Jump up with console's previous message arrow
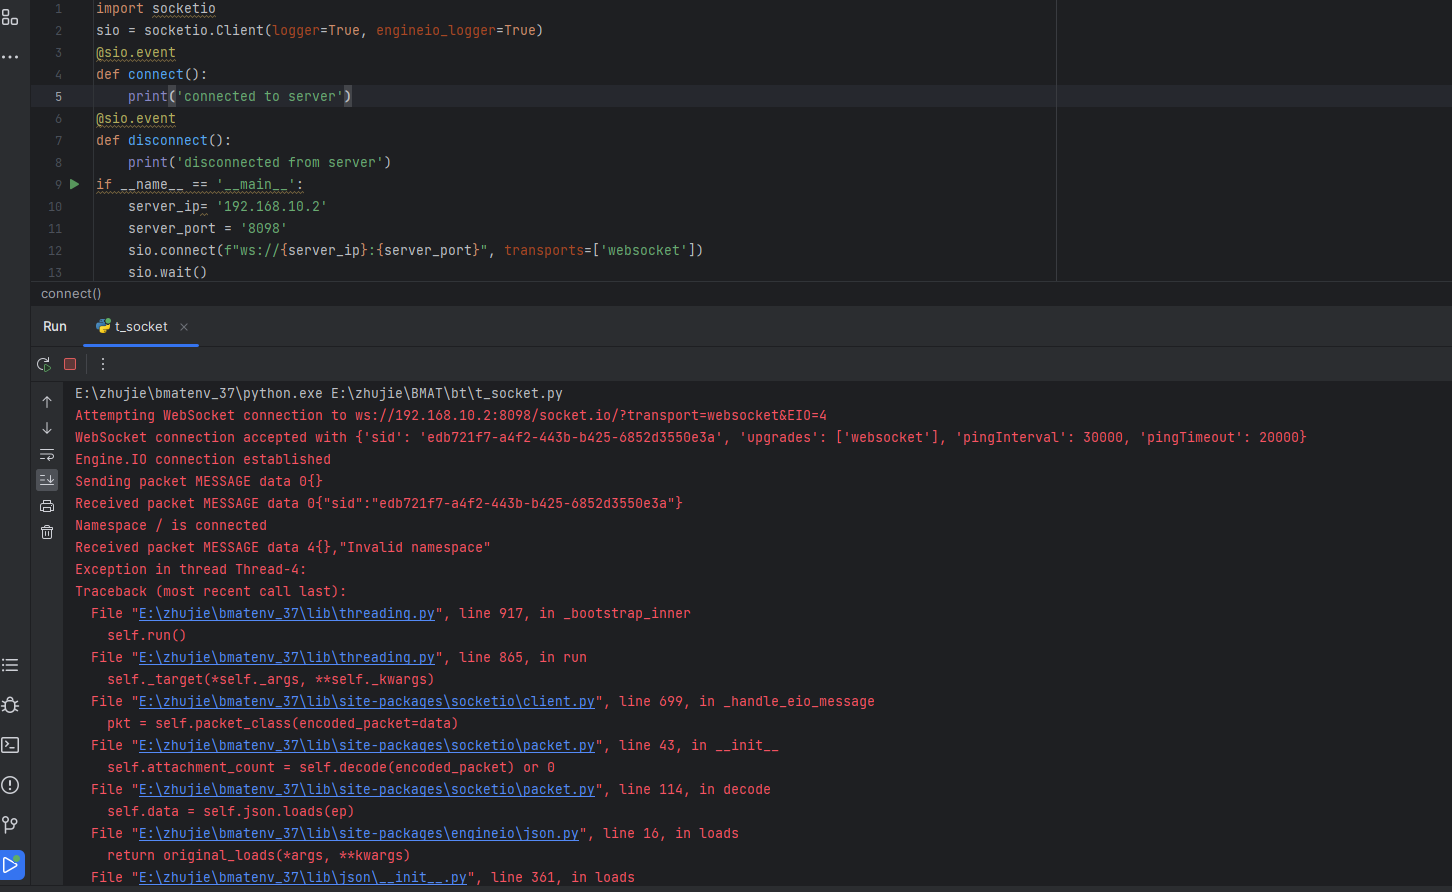The height and width of the screenshot is (892, 1452). pyautogui.click(x=46, y=401)
